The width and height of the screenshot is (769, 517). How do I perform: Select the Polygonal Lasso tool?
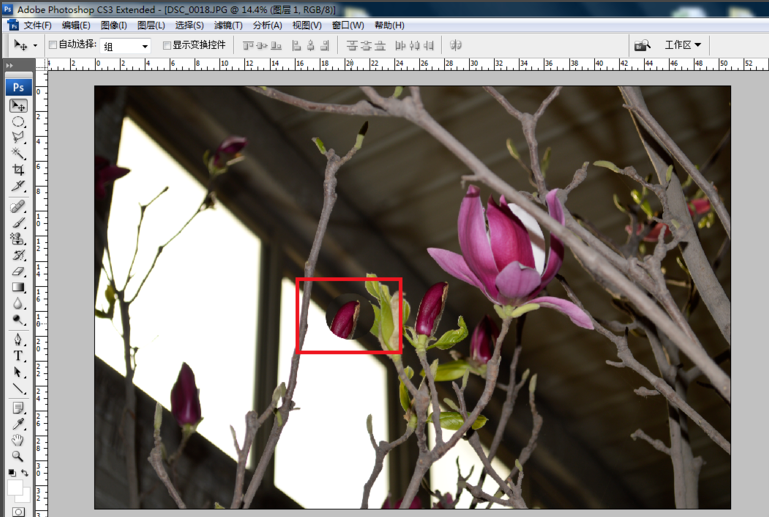point(18,137)
